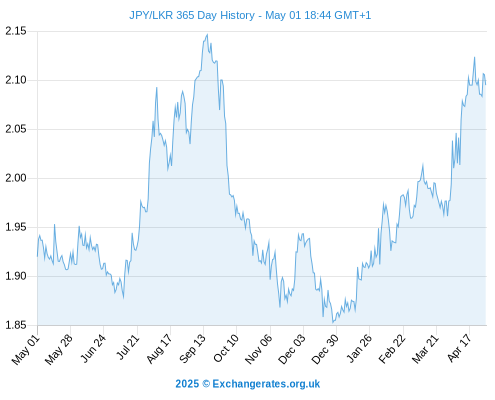Click the 2.00 y-axis value label
This screenshot has height=400, width=495.
[16, 178]
